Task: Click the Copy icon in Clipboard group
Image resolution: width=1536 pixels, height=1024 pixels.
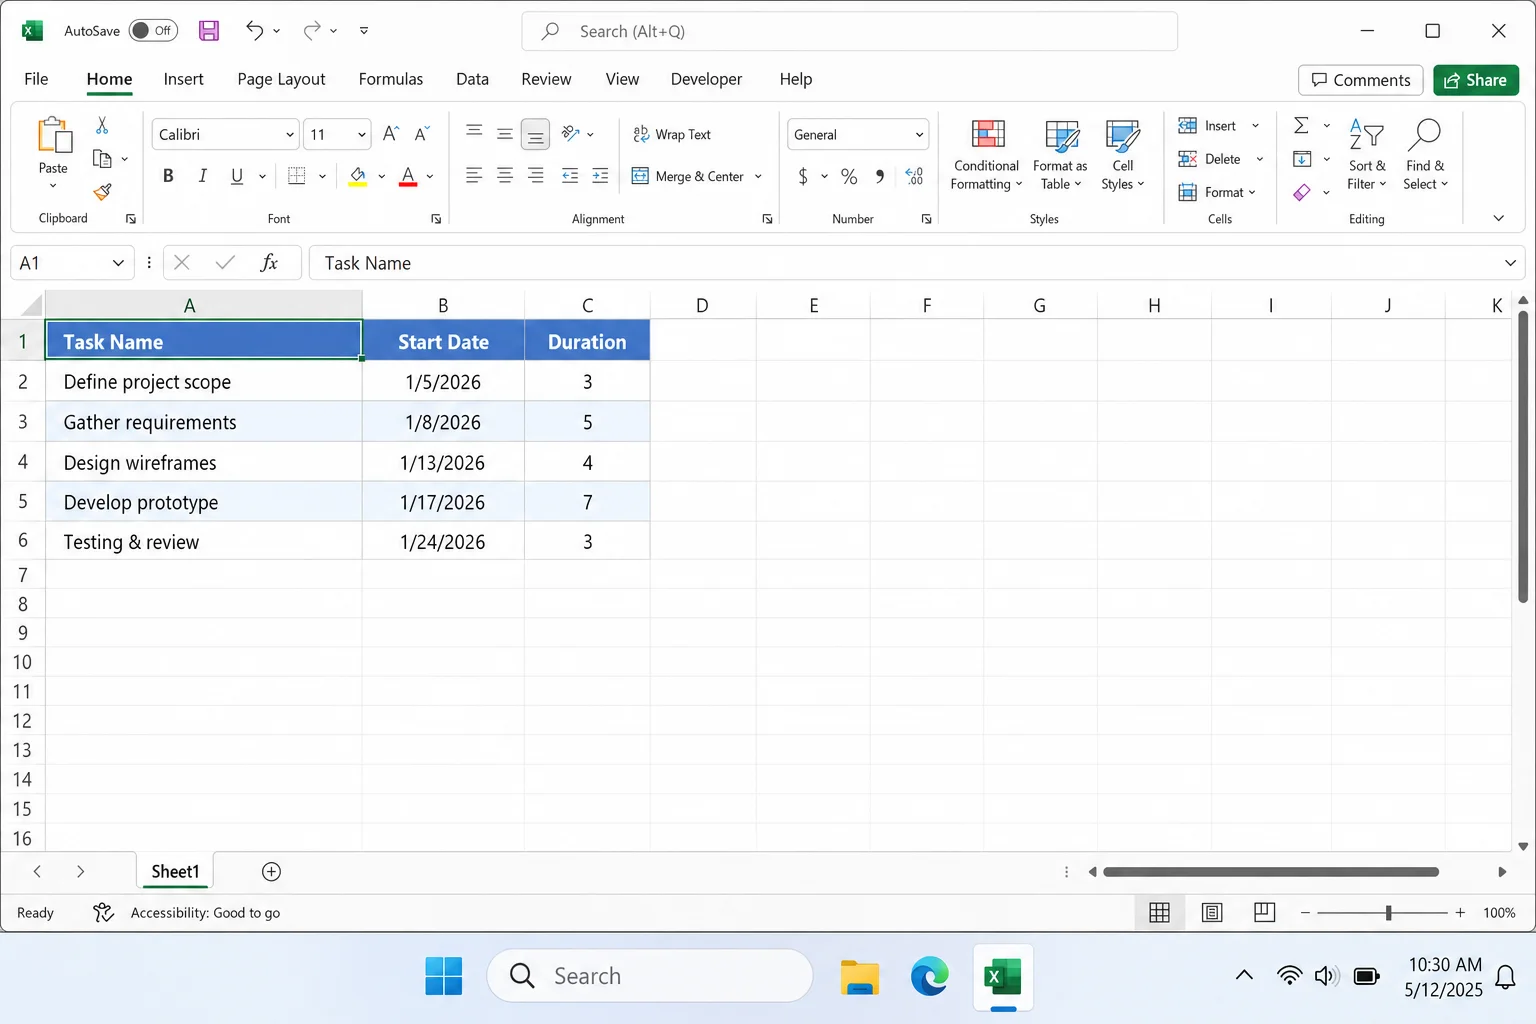Action: pos(102,158)
